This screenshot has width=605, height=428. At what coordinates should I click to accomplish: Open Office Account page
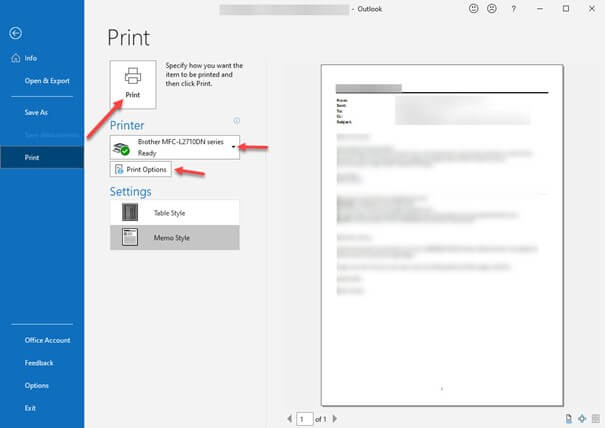coord(47,341)
